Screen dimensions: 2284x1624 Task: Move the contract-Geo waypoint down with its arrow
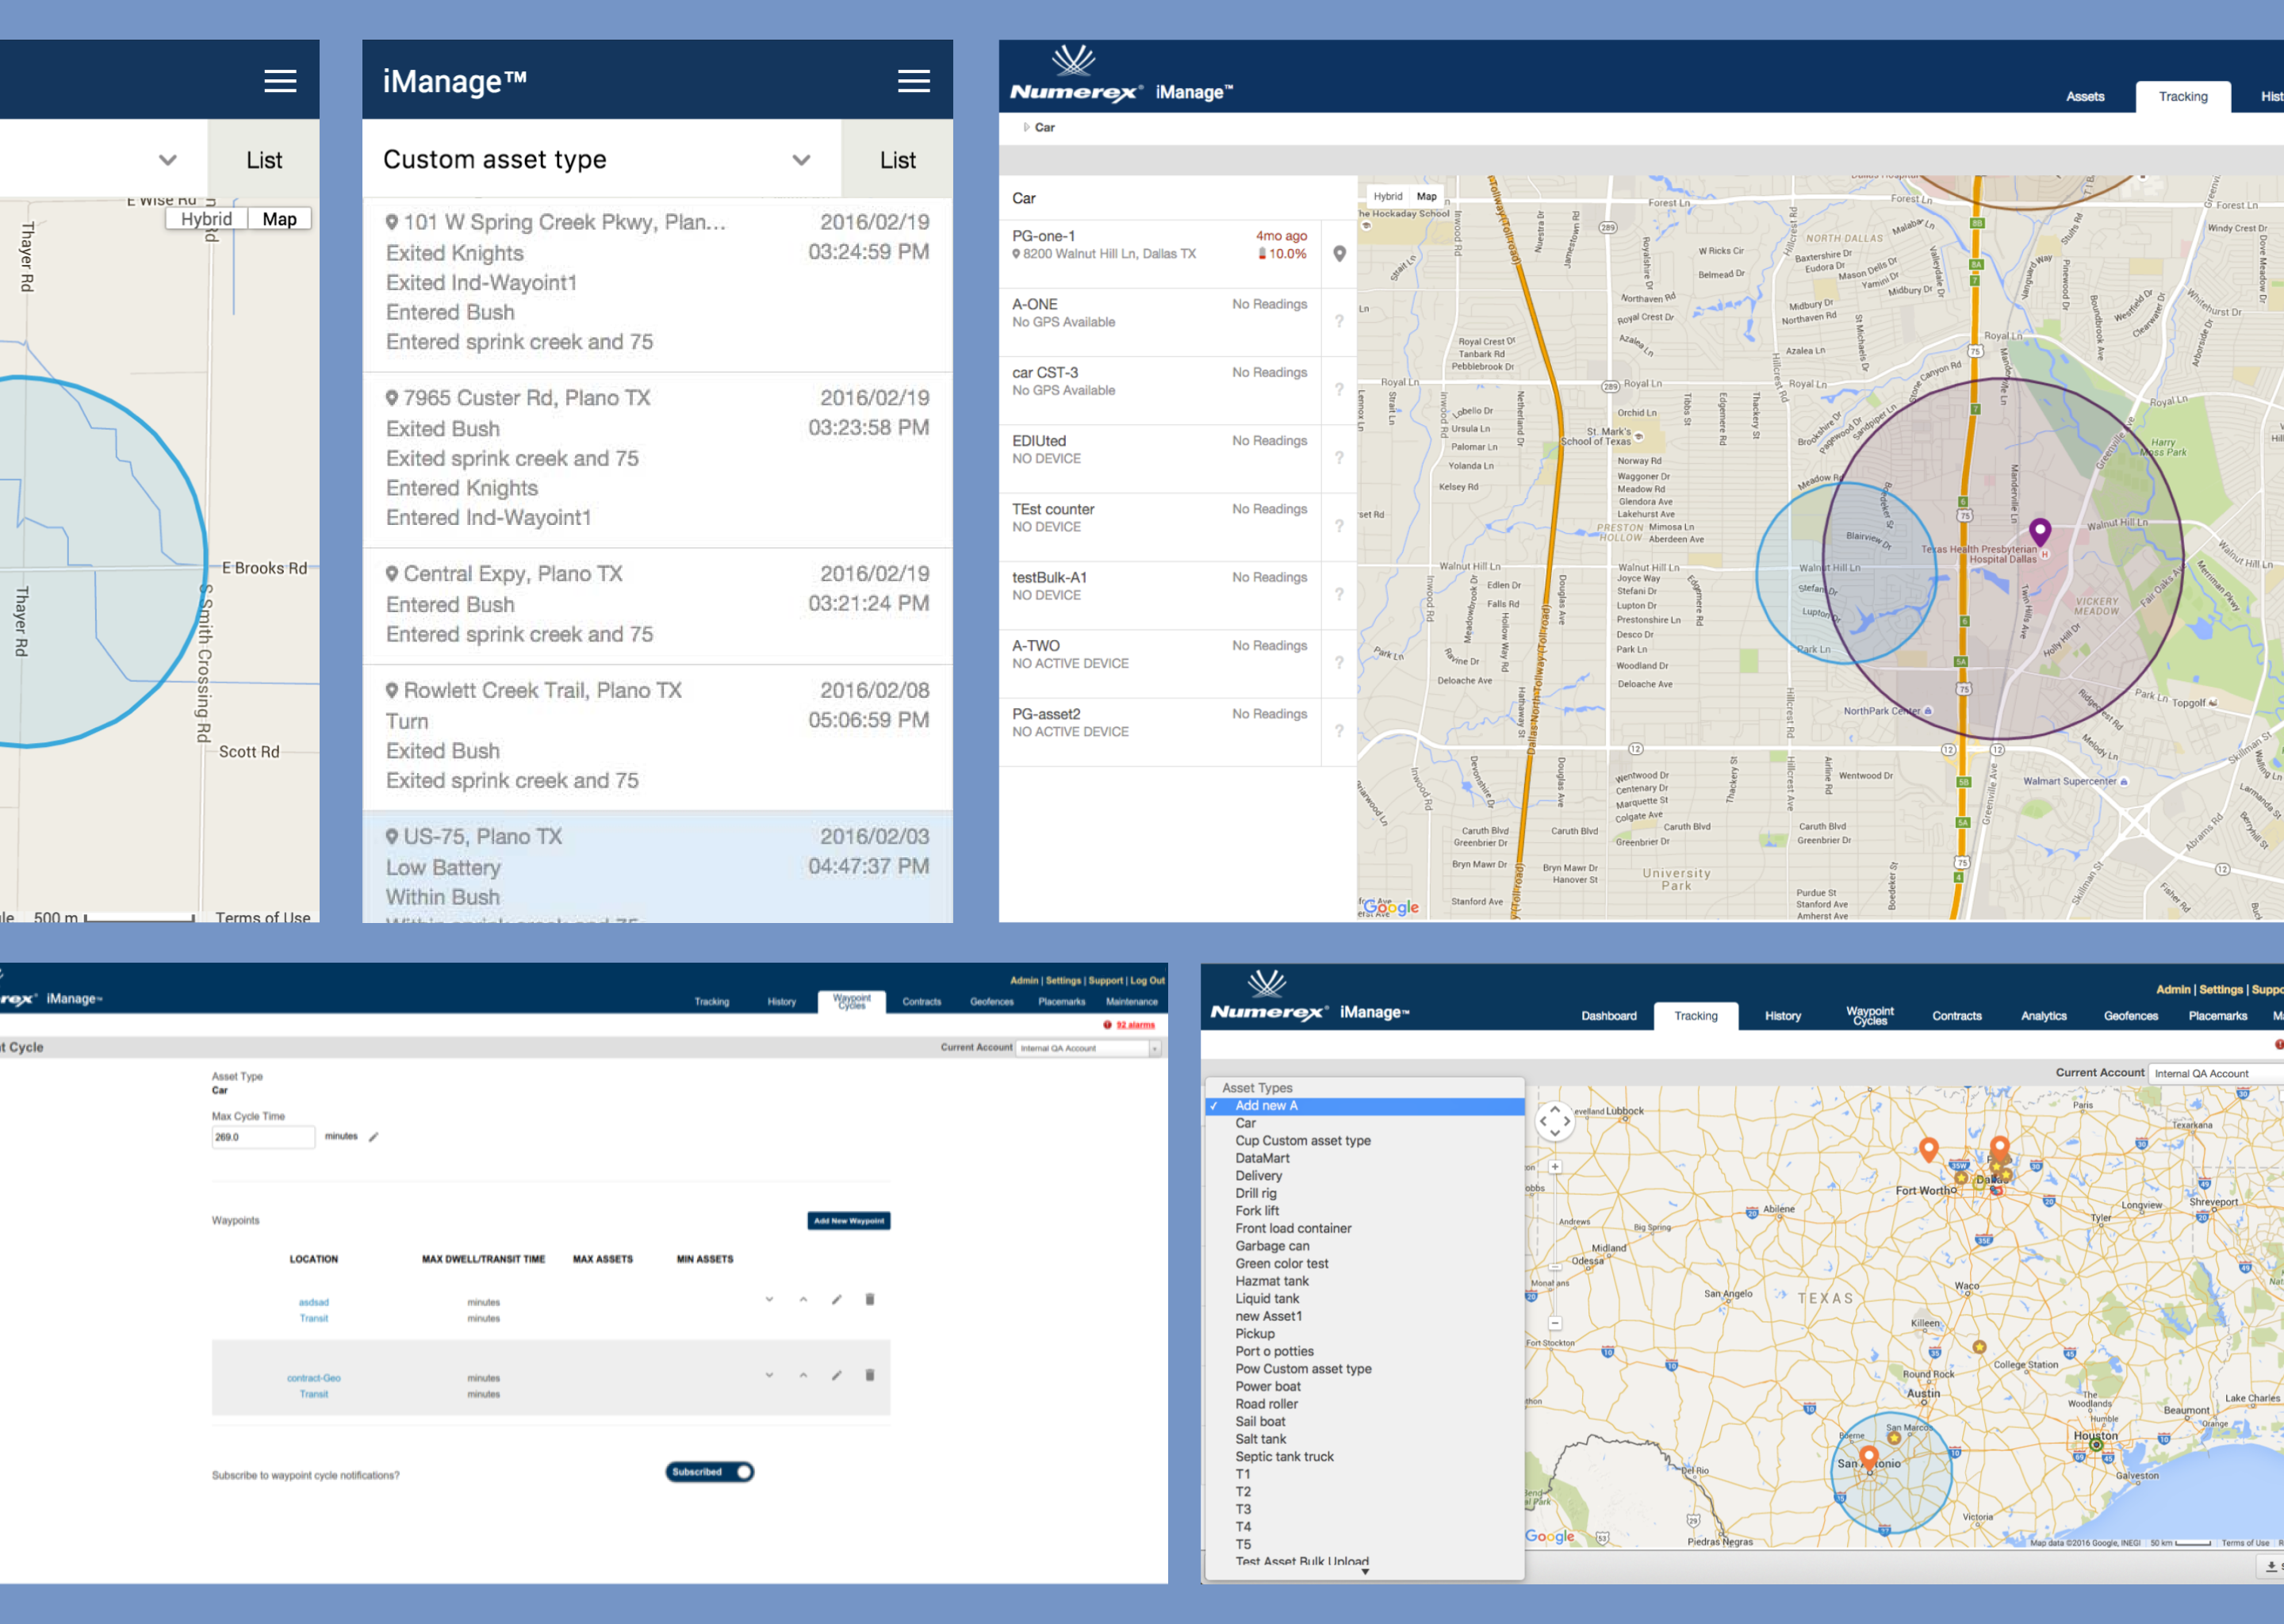[x=769, y=1376]
